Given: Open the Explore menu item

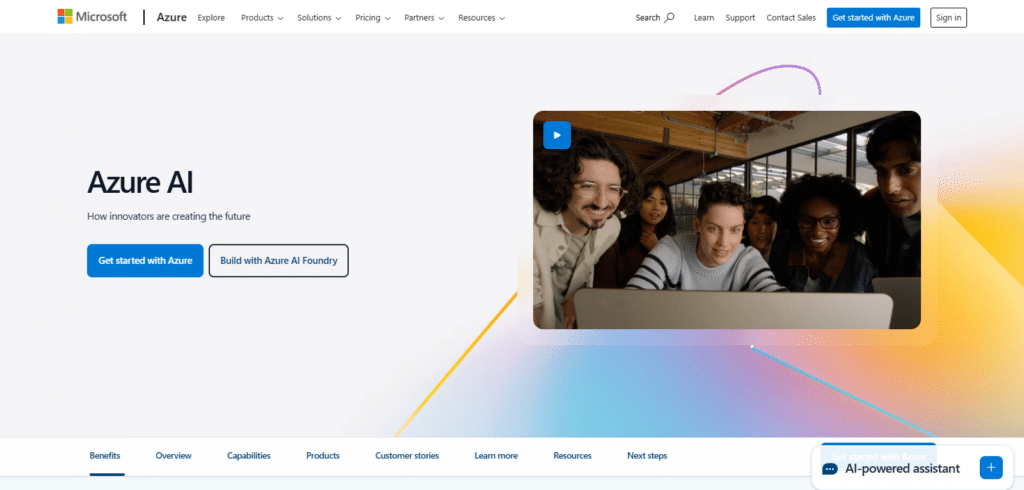Looking at the screenshot, I should pos(211,18).
